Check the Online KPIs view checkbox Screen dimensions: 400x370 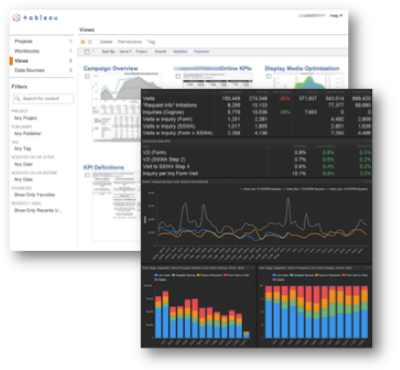[x=178, y=76]
